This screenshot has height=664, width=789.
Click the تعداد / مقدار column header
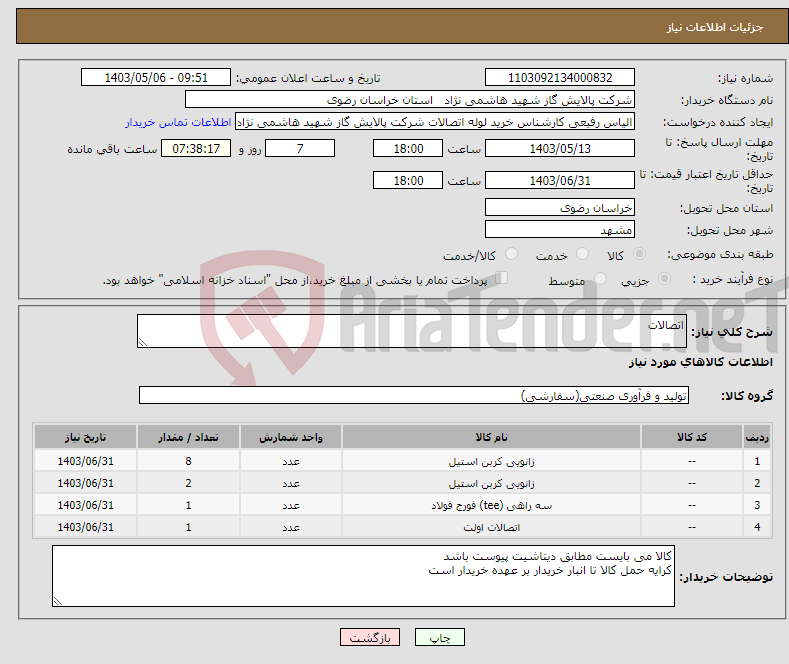(x=188, y=437)
